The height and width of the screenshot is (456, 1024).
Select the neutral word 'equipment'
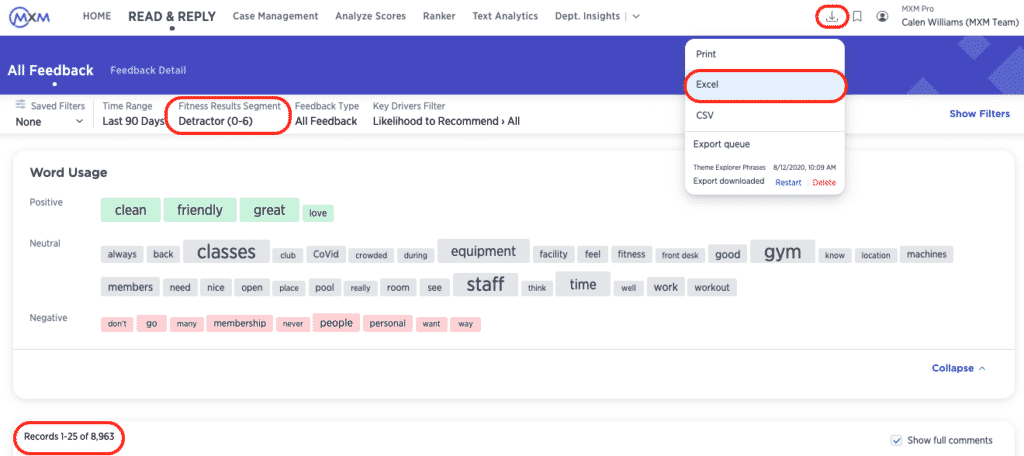coord(483,252)
